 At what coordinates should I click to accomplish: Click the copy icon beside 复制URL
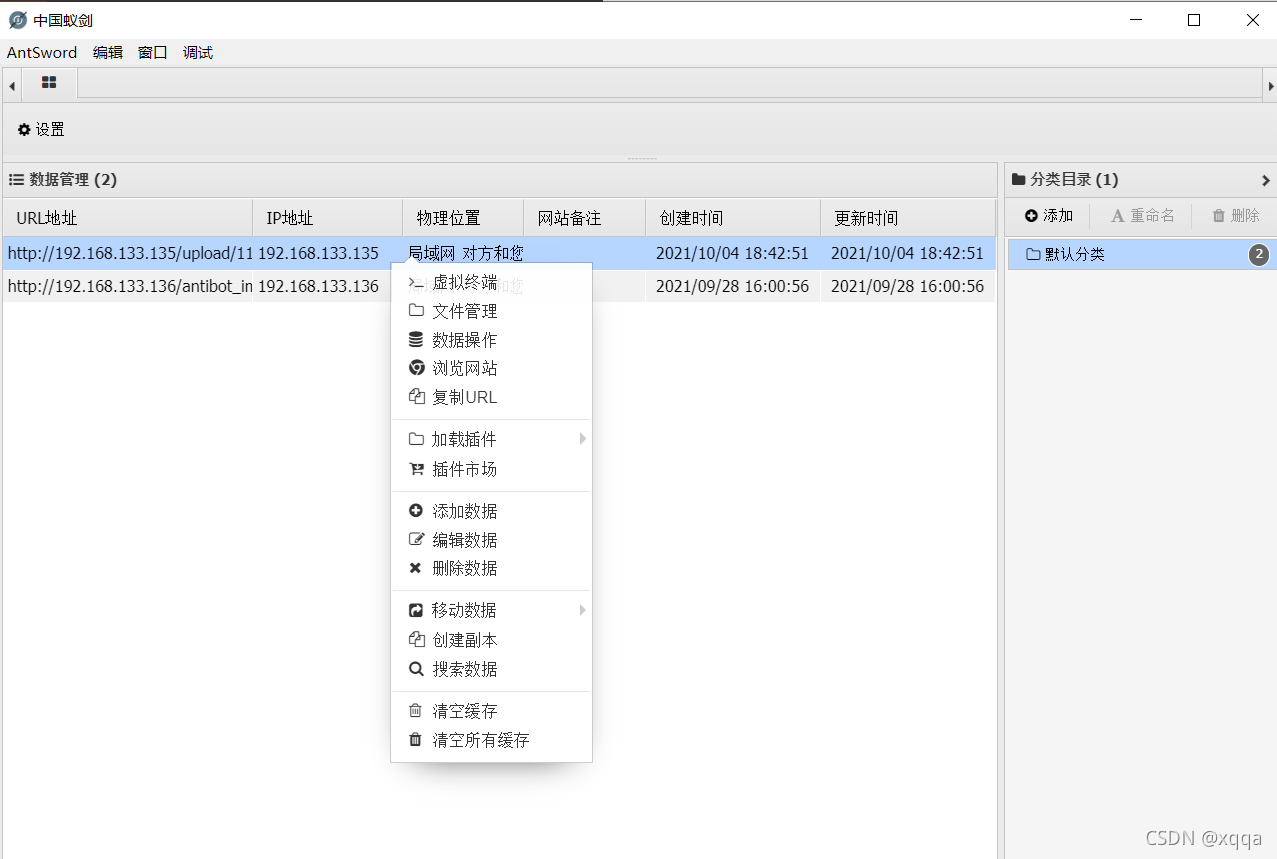416,397
